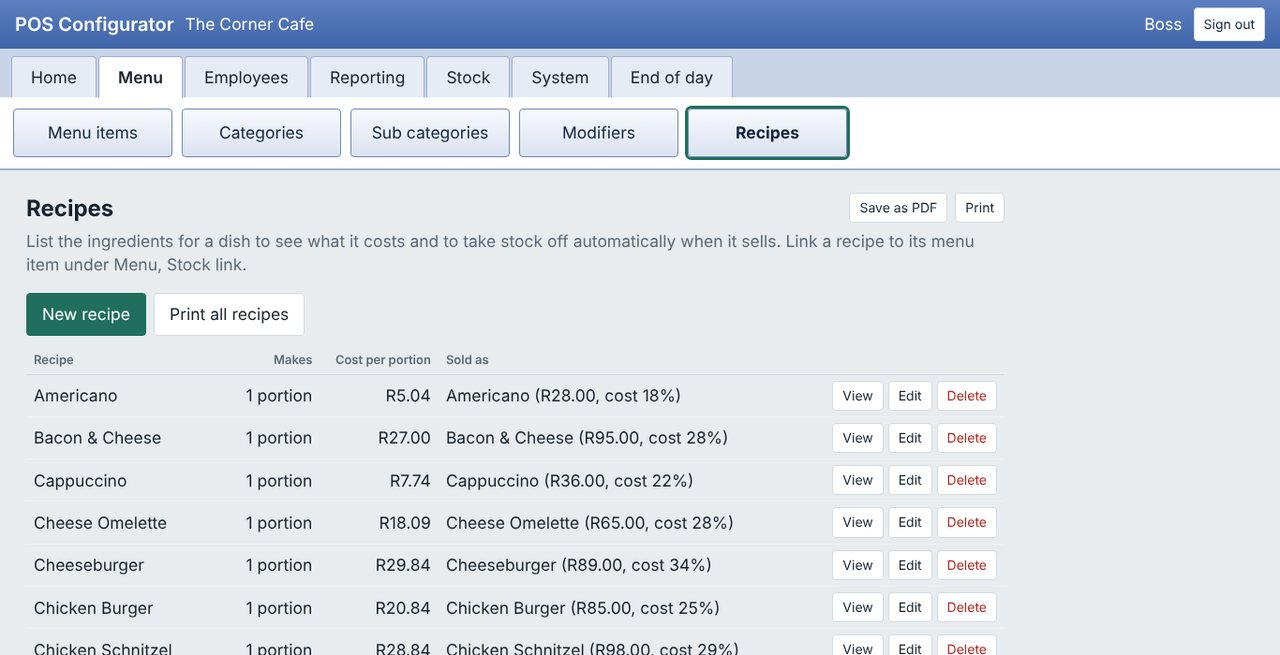Delete the Chicken Burger recipe
This screenshot has width=1280, height=655.
967,607
